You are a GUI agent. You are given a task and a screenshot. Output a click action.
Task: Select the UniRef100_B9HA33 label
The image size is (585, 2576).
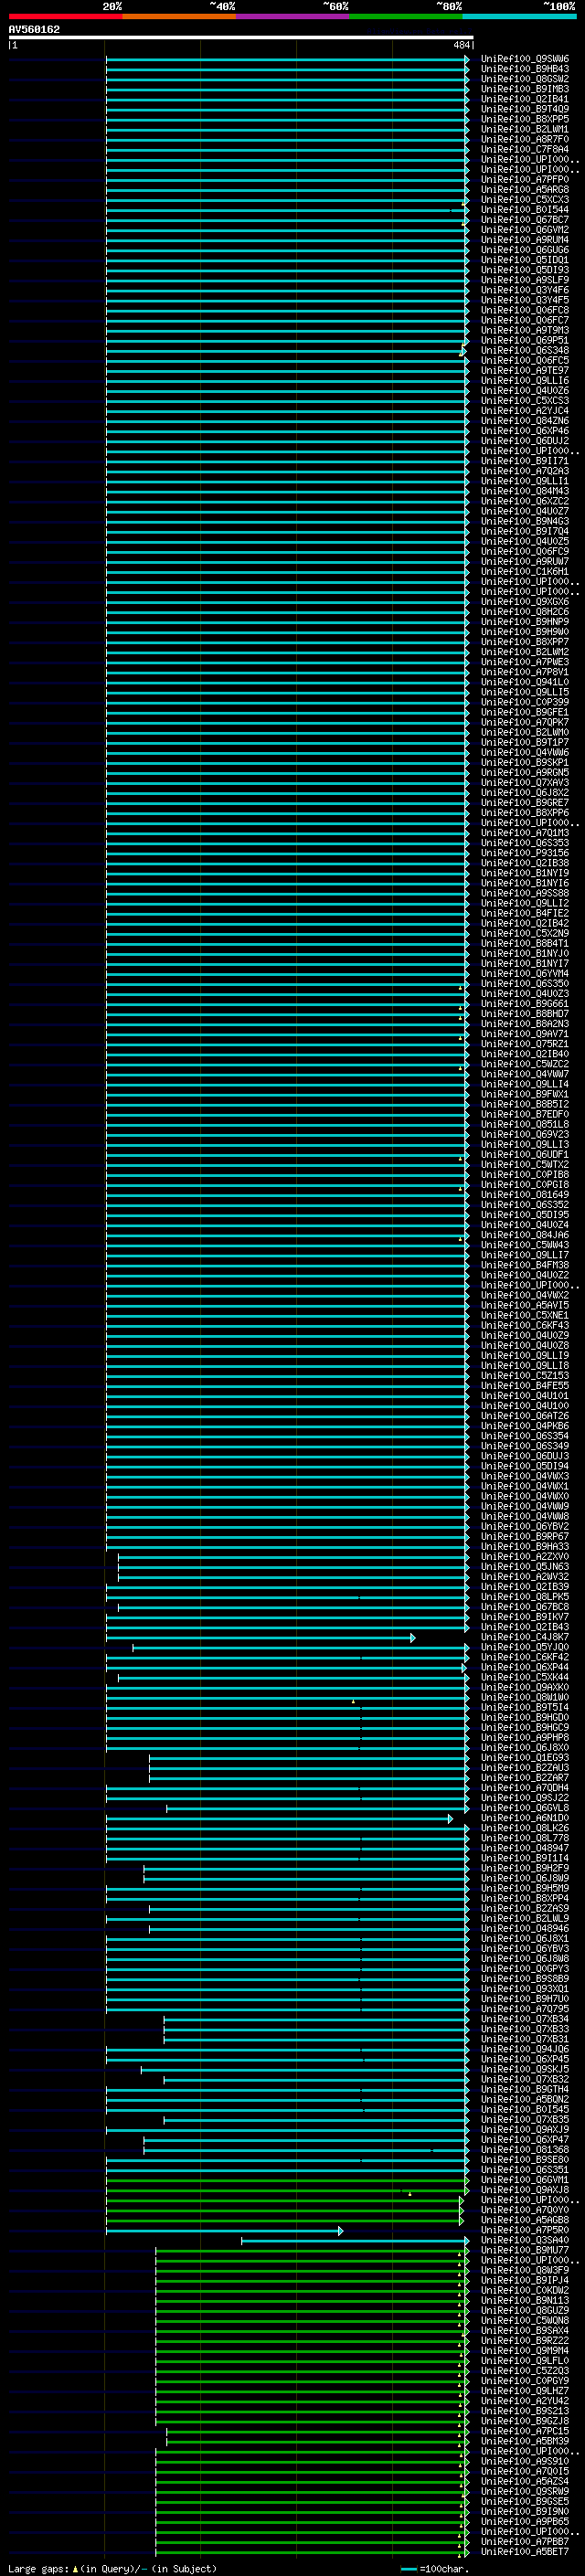(x=525, y=1547)
